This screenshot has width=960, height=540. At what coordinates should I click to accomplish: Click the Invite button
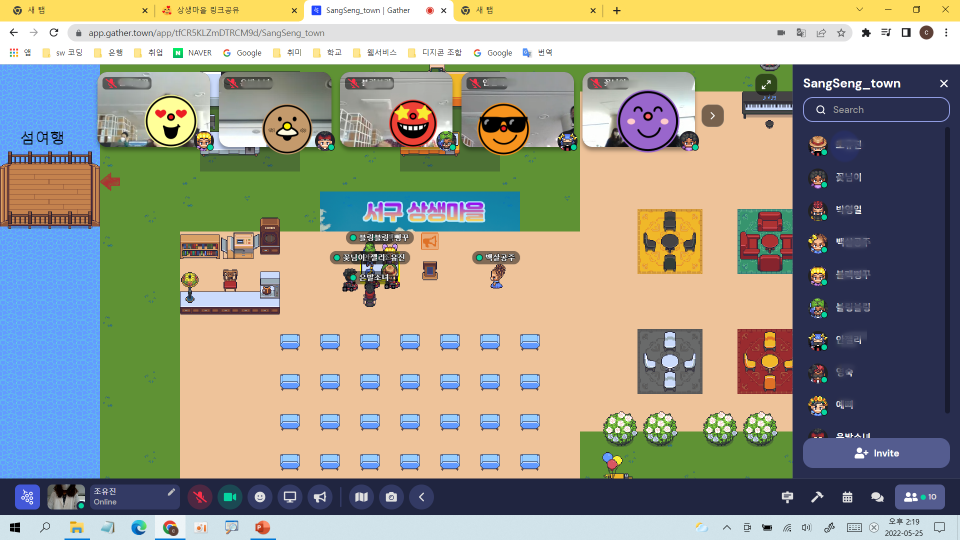[x=876, y=453]
